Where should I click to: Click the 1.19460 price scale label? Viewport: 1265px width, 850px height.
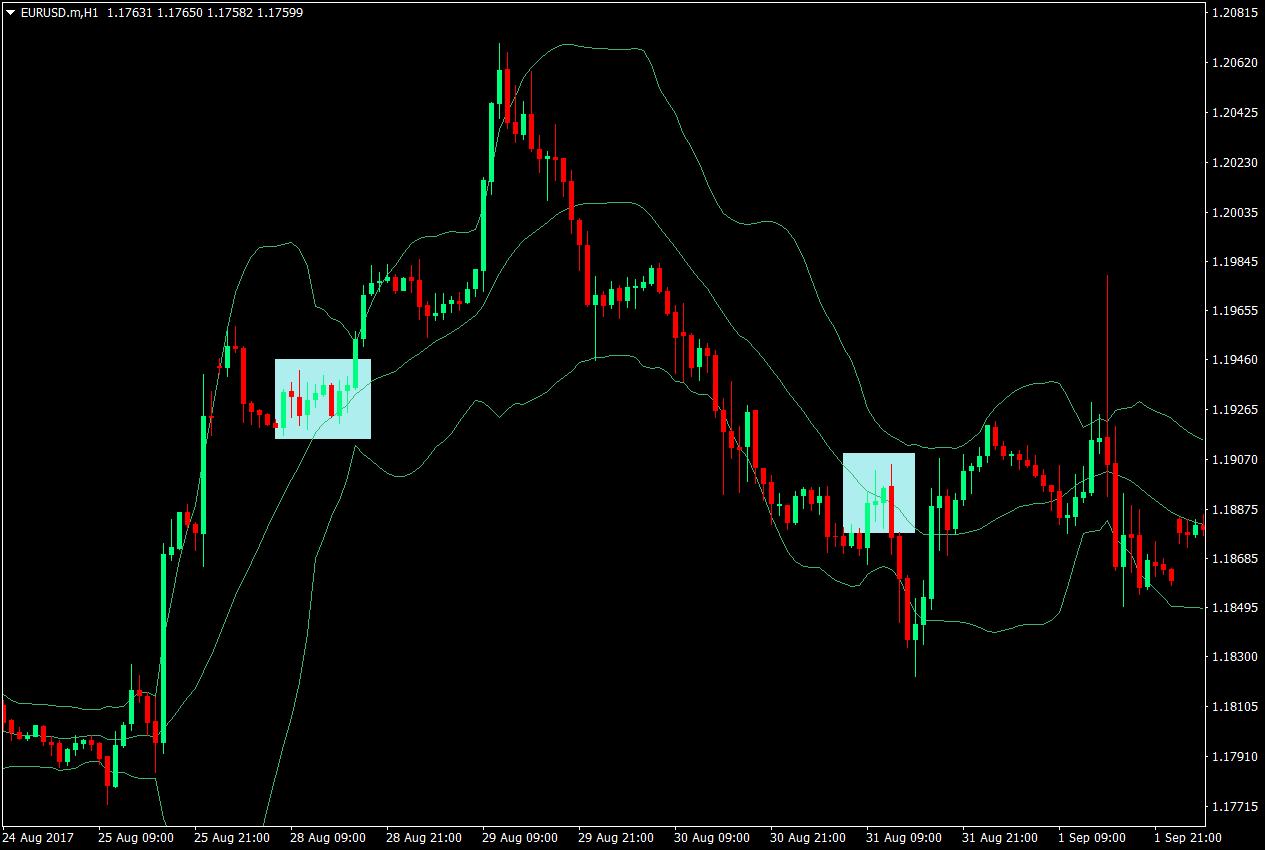[x=1233, y=360]
